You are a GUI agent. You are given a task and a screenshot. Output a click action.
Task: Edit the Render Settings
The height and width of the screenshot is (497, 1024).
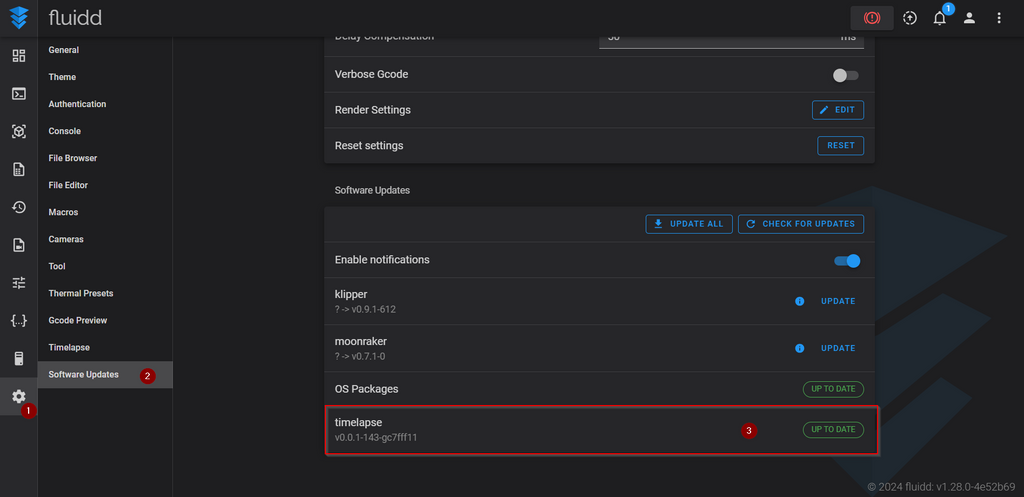click(837, 110)
